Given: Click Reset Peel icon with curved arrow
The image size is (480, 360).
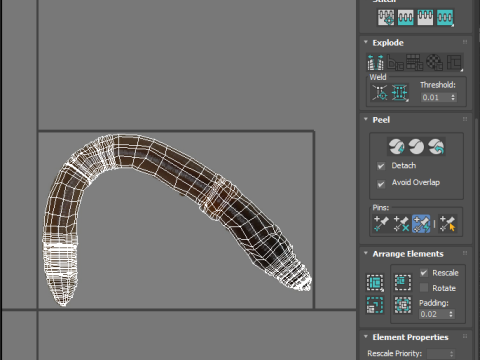Looking at the screenshot, I should click(436, 146).
